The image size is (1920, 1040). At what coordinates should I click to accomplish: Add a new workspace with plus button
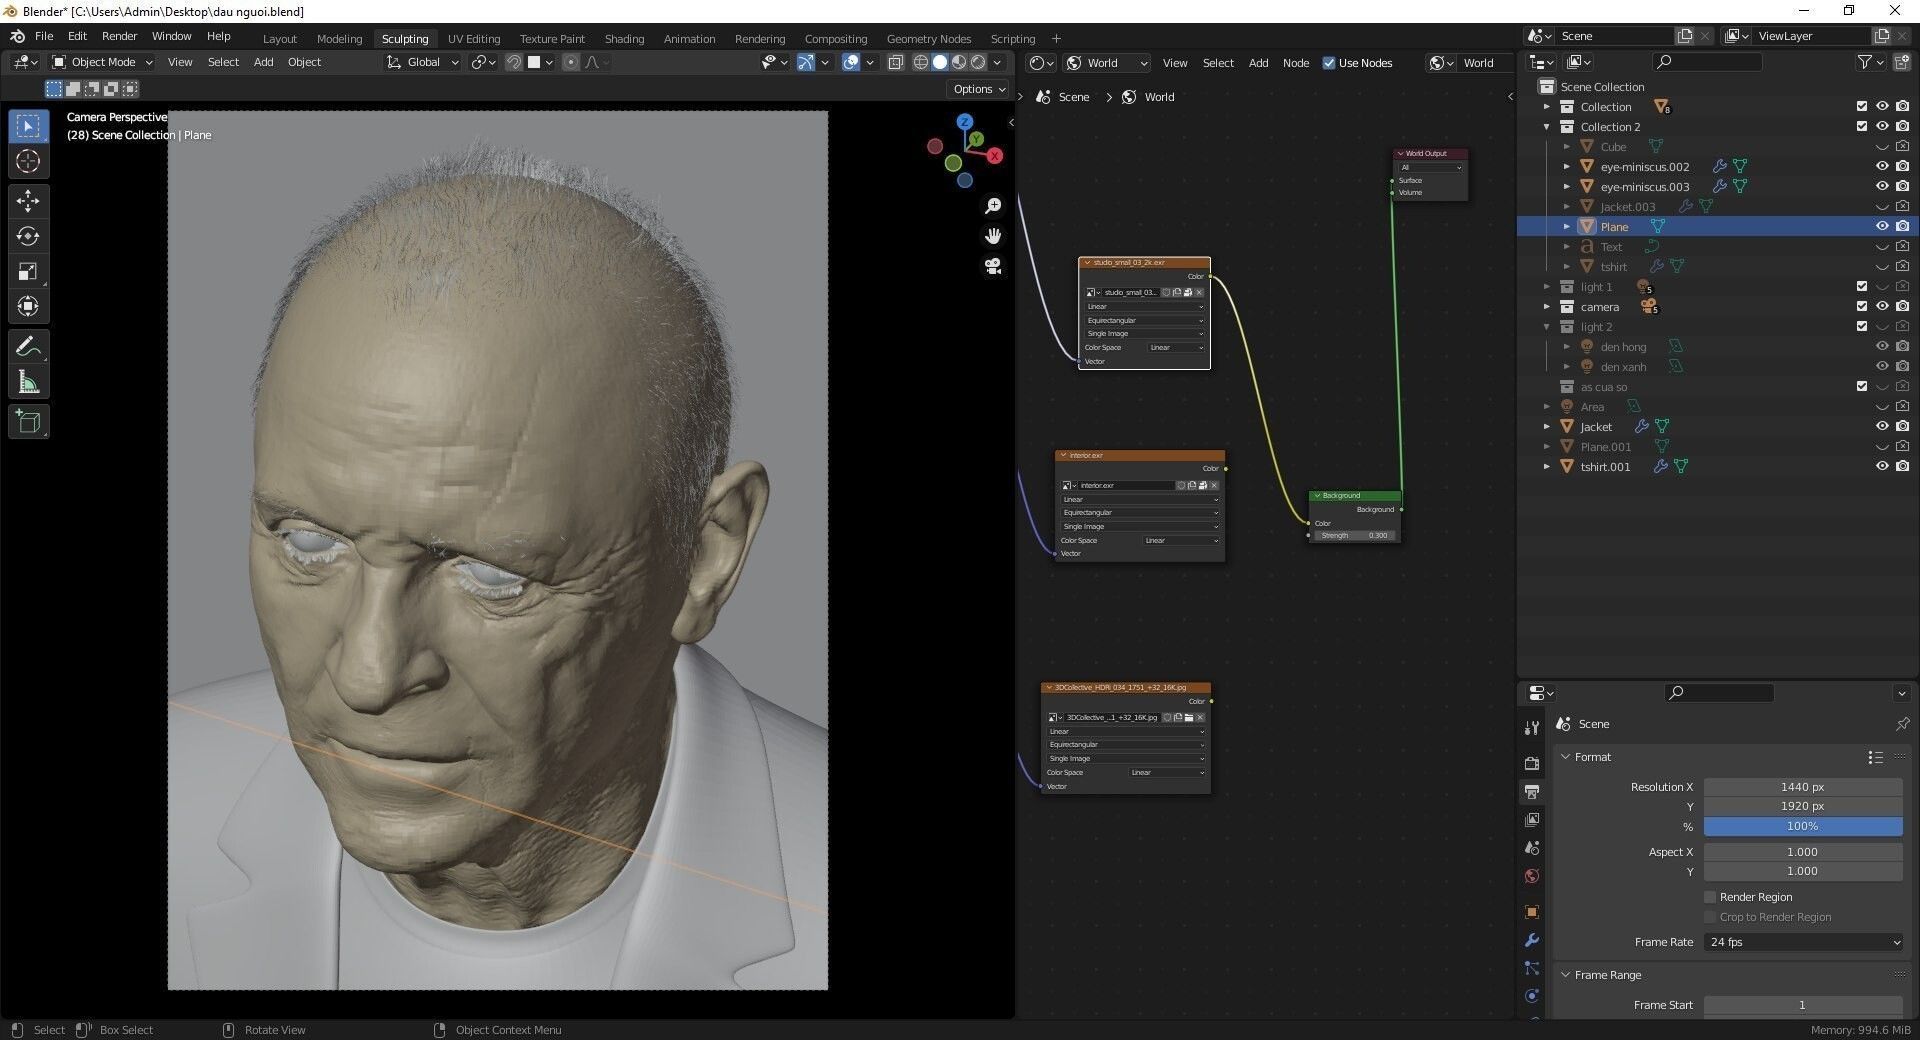point(1056,39)
